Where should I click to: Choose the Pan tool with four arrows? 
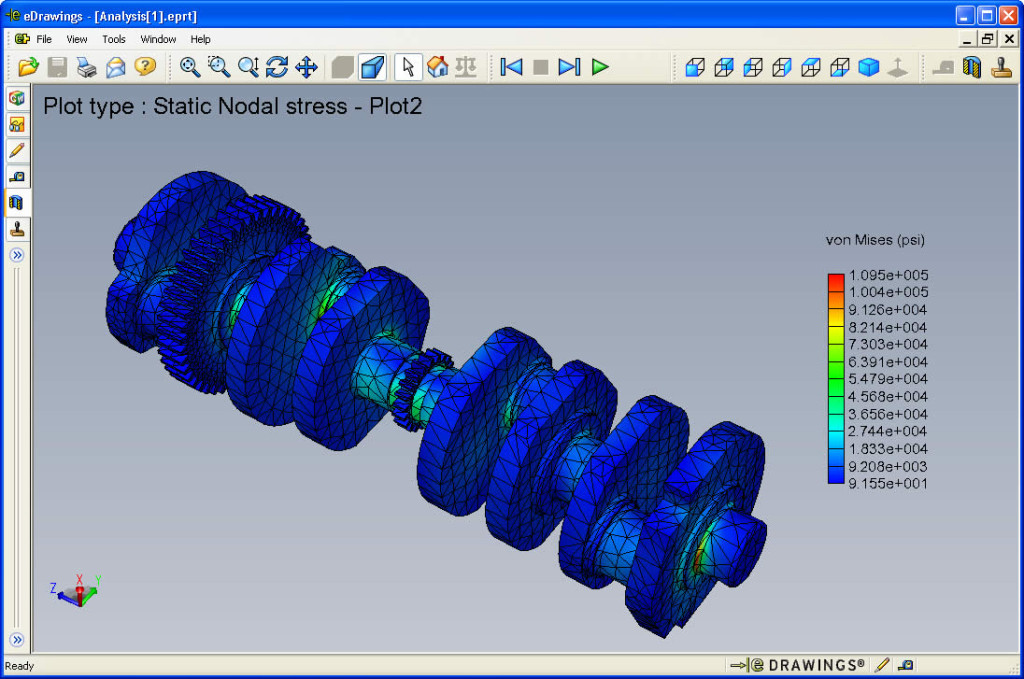coord(306,67)
